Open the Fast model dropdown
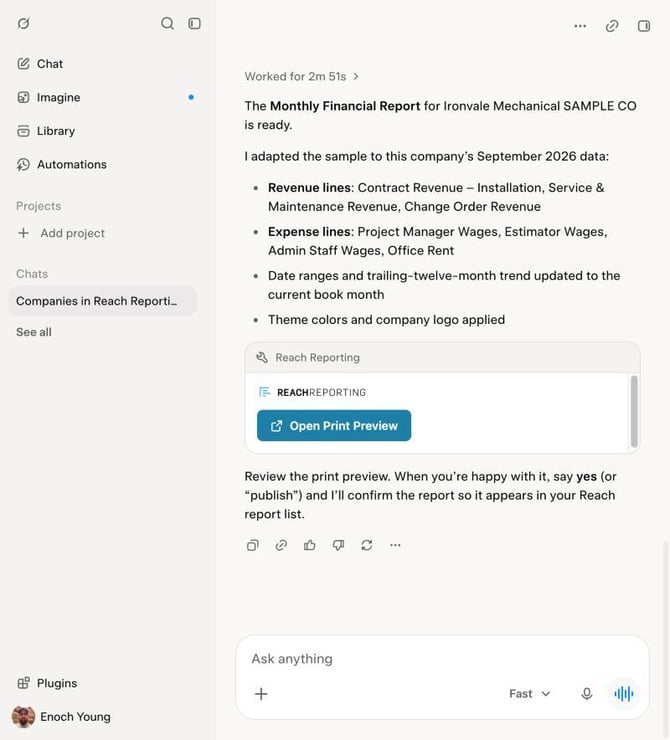The width and height of the screenshot is (670, 740). coord(529,694)
